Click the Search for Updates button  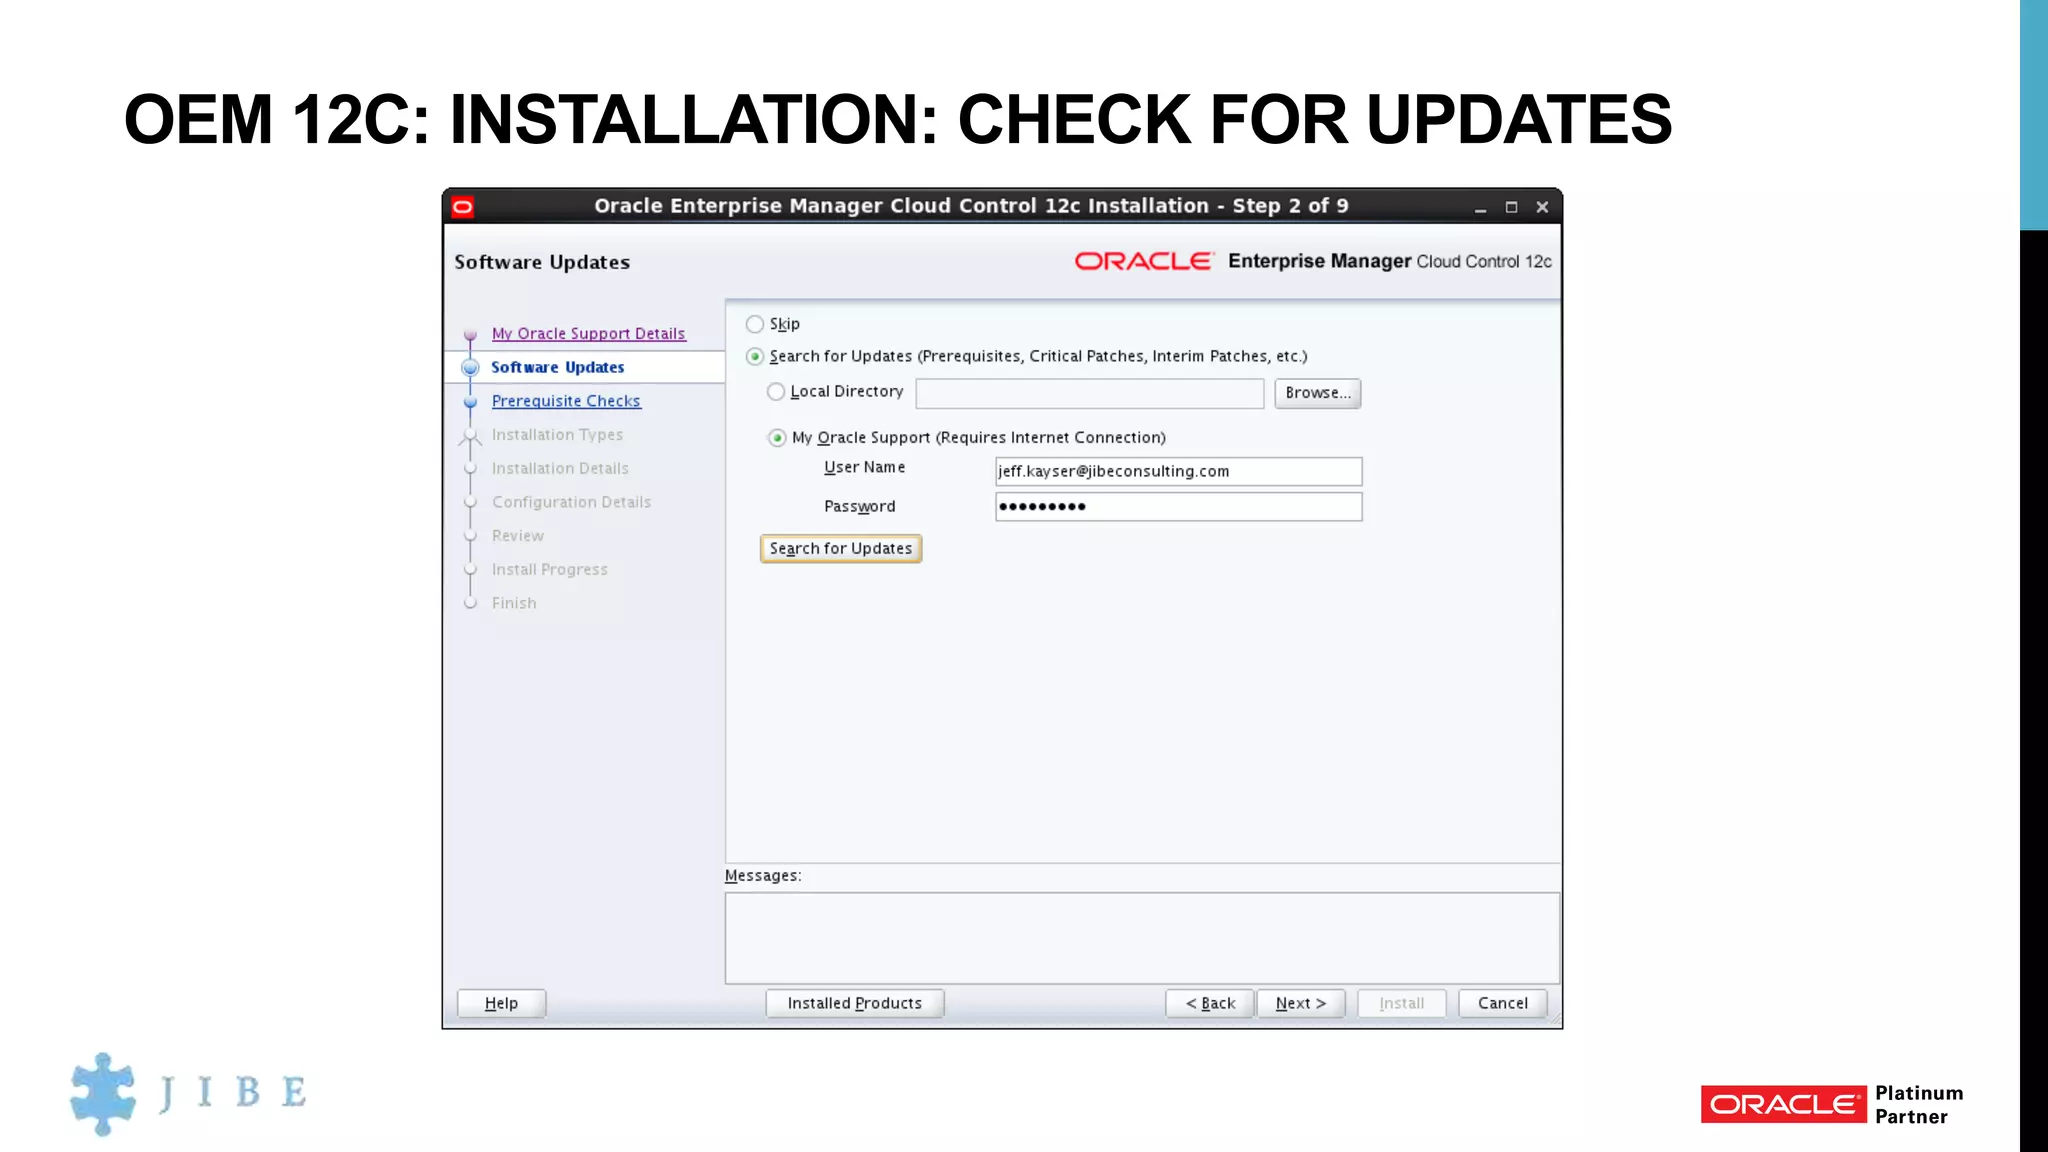coord(841,548)
